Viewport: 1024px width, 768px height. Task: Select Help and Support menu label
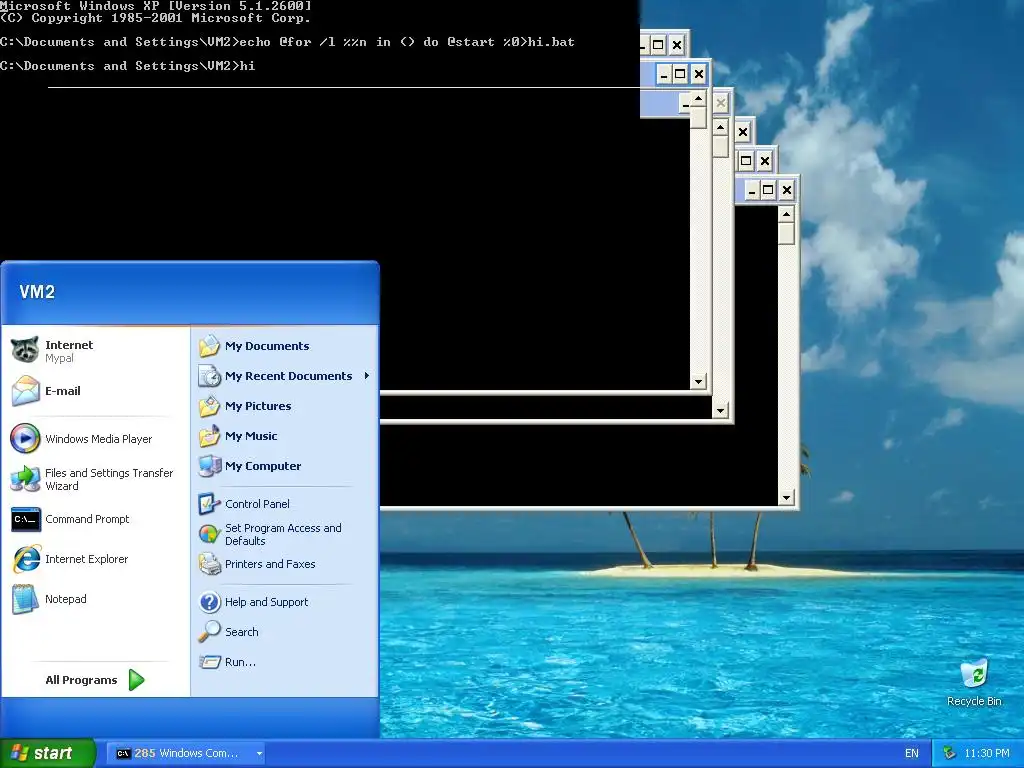coord(266,602)
